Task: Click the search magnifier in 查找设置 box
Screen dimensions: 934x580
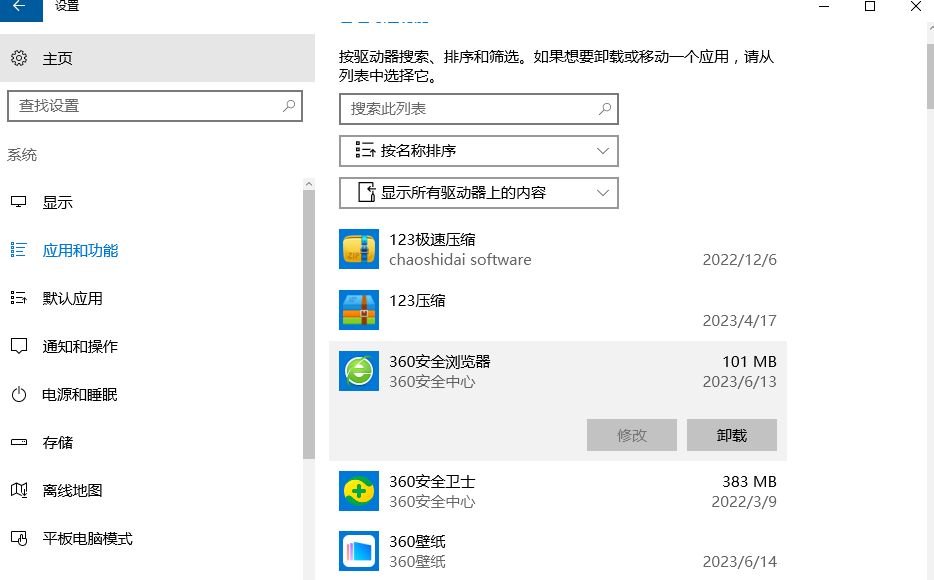Action: pos(289,105)
